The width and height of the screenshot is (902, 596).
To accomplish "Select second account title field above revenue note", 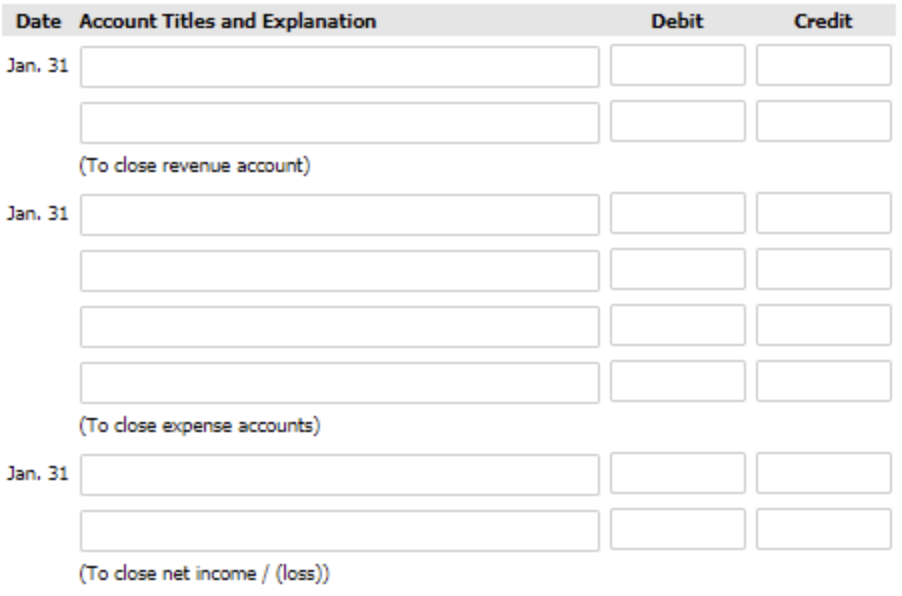I will pos(340,121).
